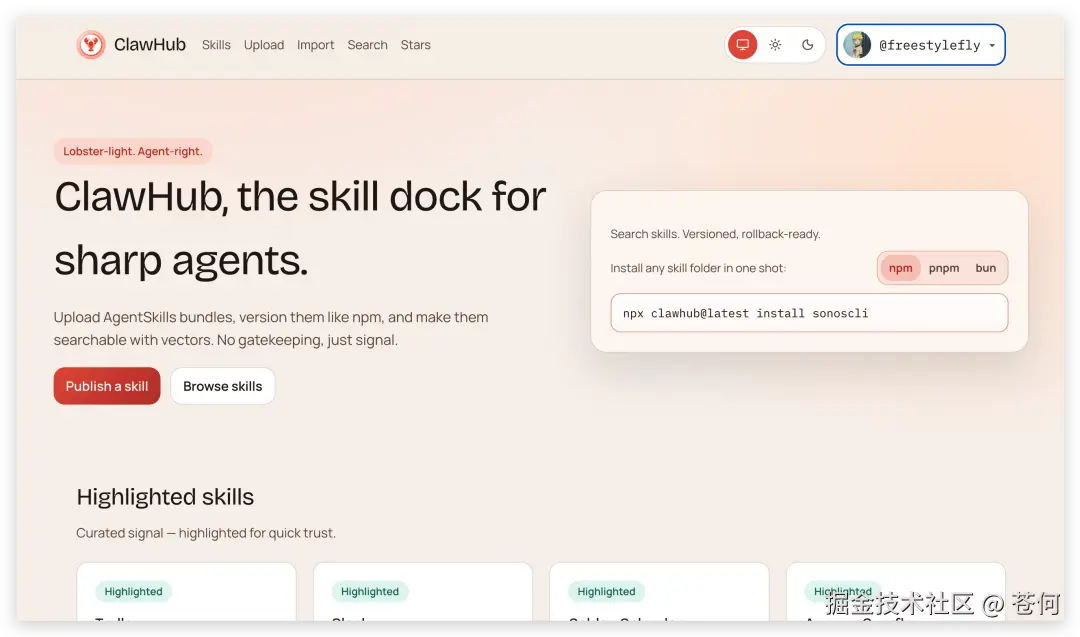Open the Import nav link
The height and width of the screenshot is (637, 1080).
[x=315, y=45]
